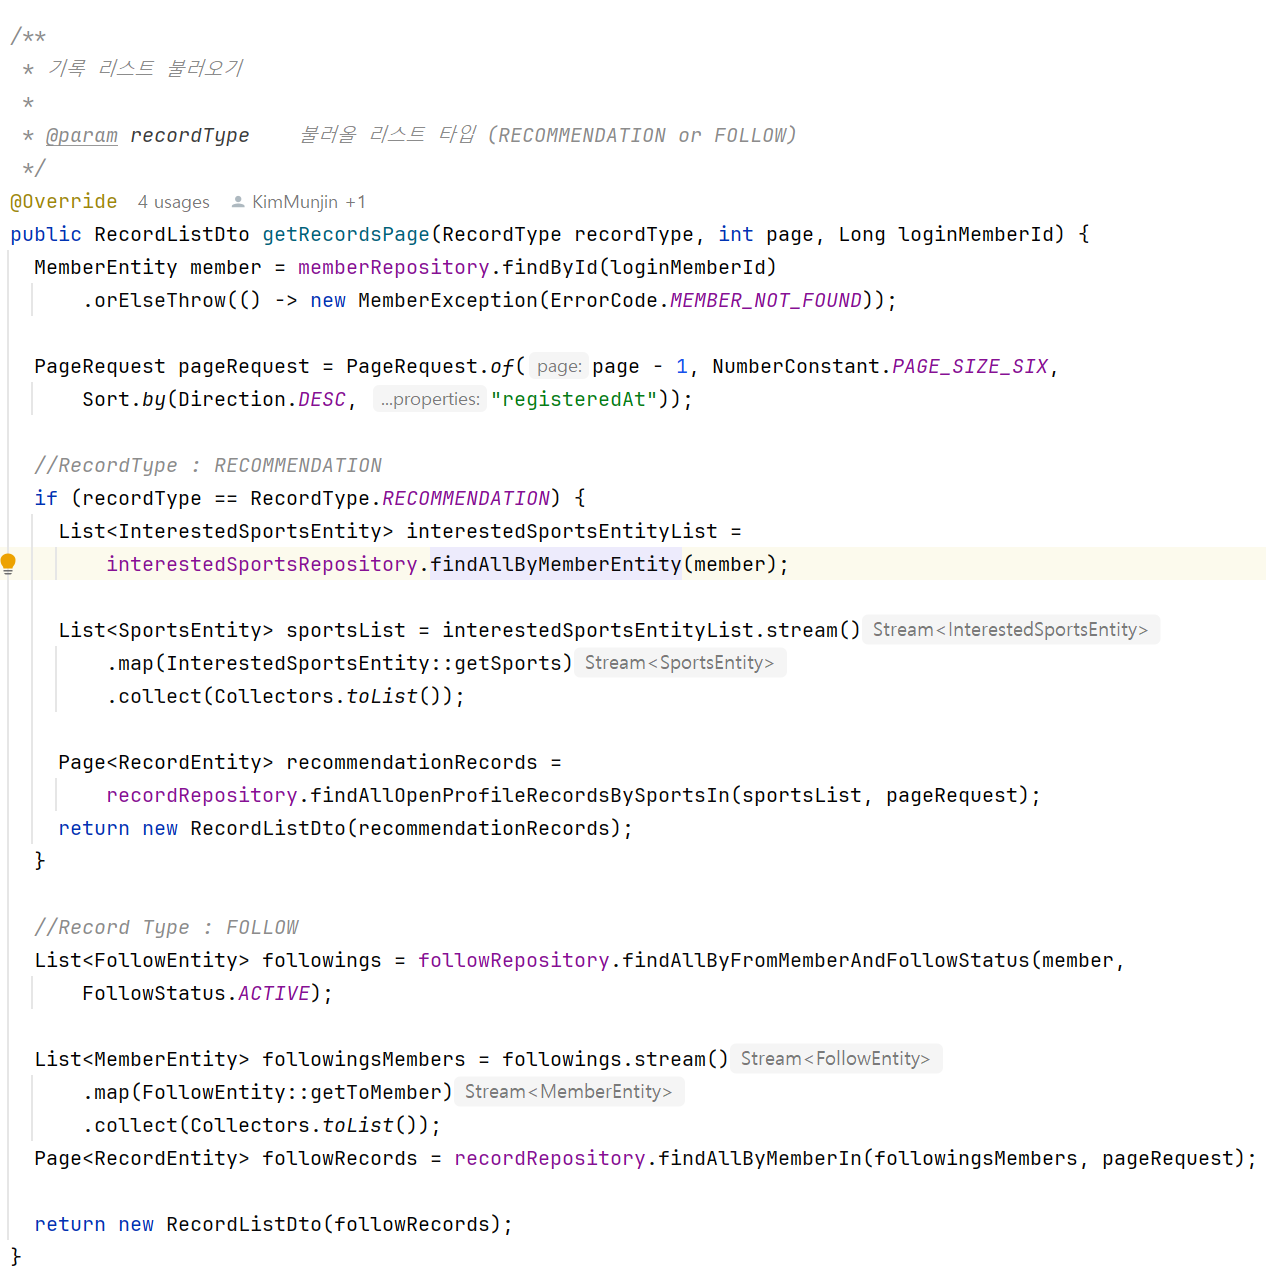Click 'return new RecordListDto(followRecords)' line

pyautogui.click(x=274, y=1224)
